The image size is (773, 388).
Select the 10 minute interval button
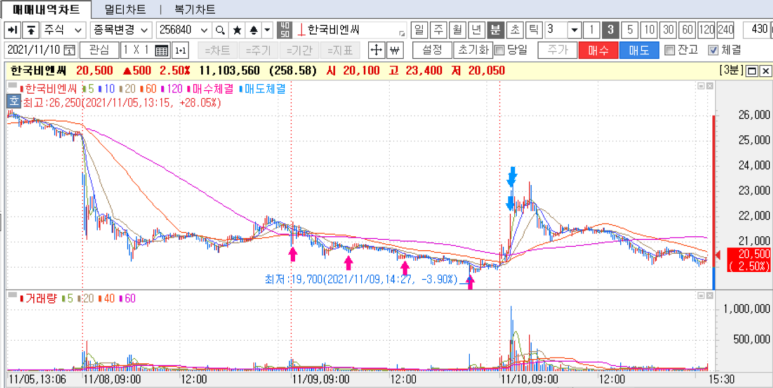[x=648, y=30]
